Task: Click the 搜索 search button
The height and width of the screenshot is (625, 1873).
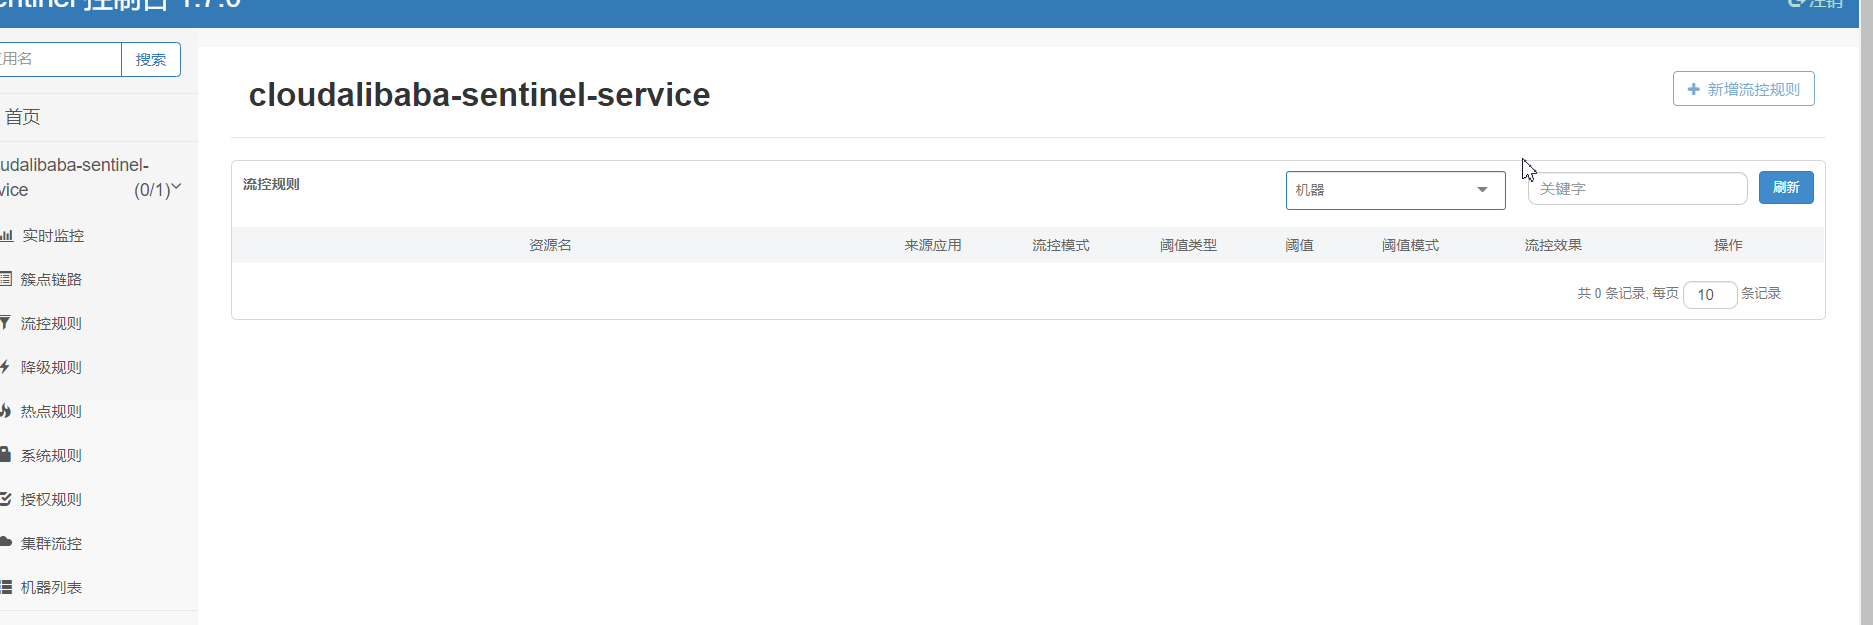Action: pyautogui.click(x=151, y=60)
